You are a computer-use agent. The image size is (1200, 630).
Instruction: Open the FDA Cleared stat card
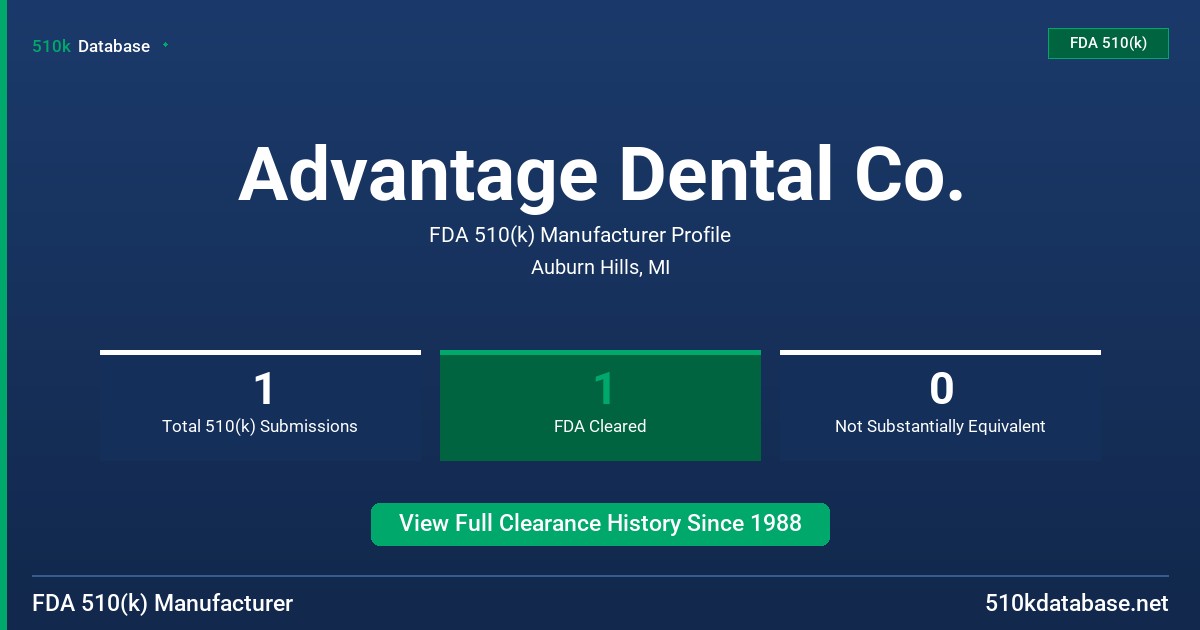(x=600, y=405)
